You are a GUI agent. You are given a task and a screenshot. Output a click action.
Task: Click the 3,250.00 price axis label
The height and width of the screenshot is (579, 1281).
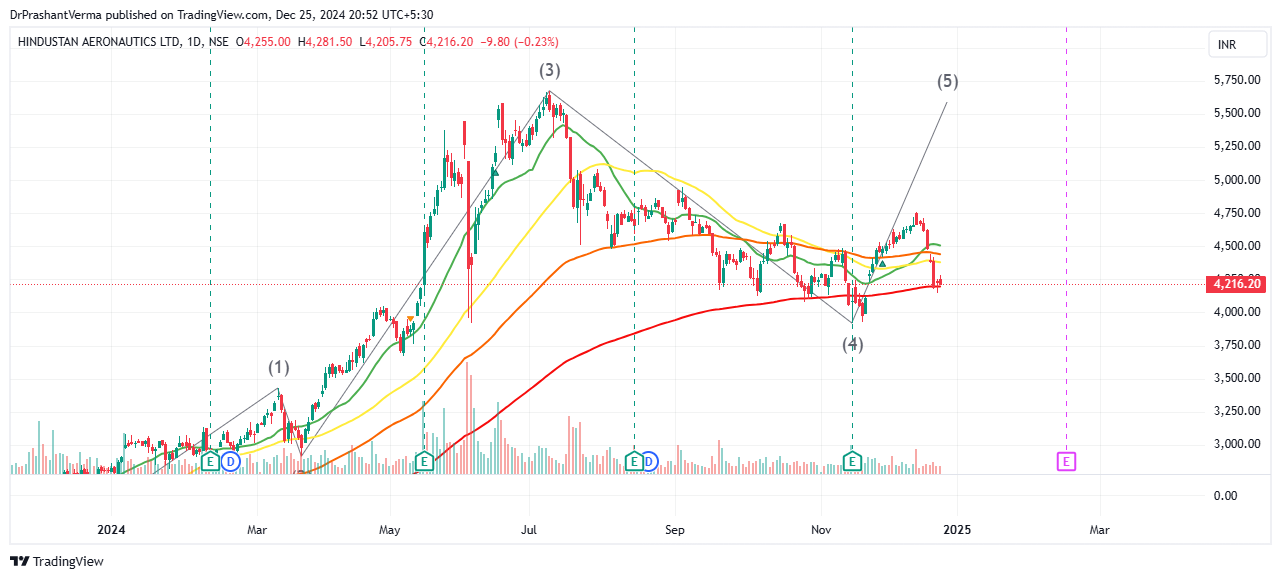1237,411
